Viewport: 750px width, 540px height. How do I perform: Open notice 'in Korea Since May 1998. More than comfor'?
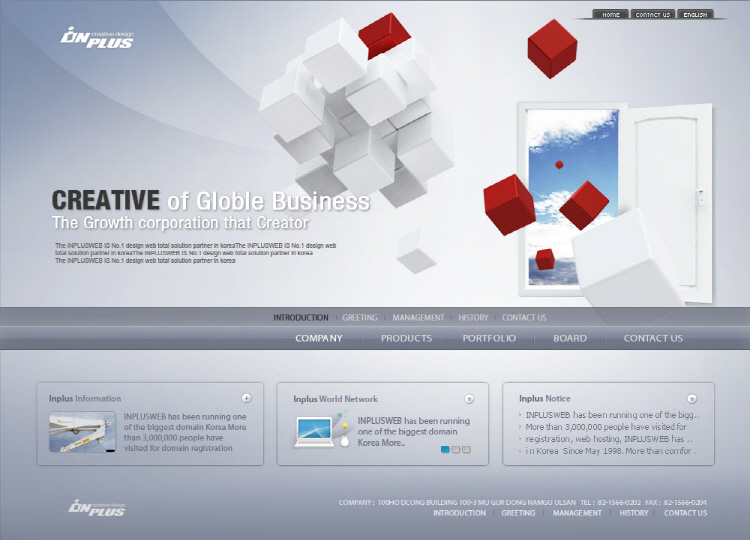point(610,451)
